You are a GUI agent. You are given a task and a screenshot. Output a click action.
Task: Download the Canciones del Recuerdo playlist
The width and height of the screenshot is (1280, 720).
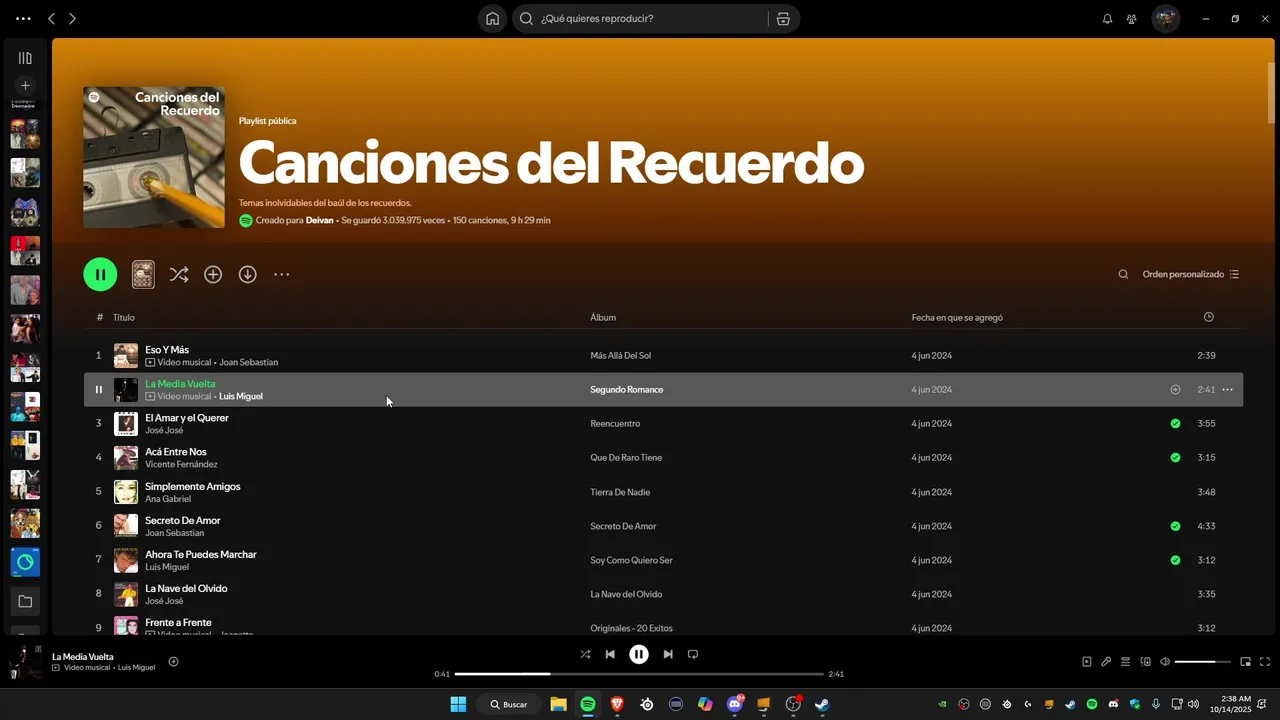248,274
